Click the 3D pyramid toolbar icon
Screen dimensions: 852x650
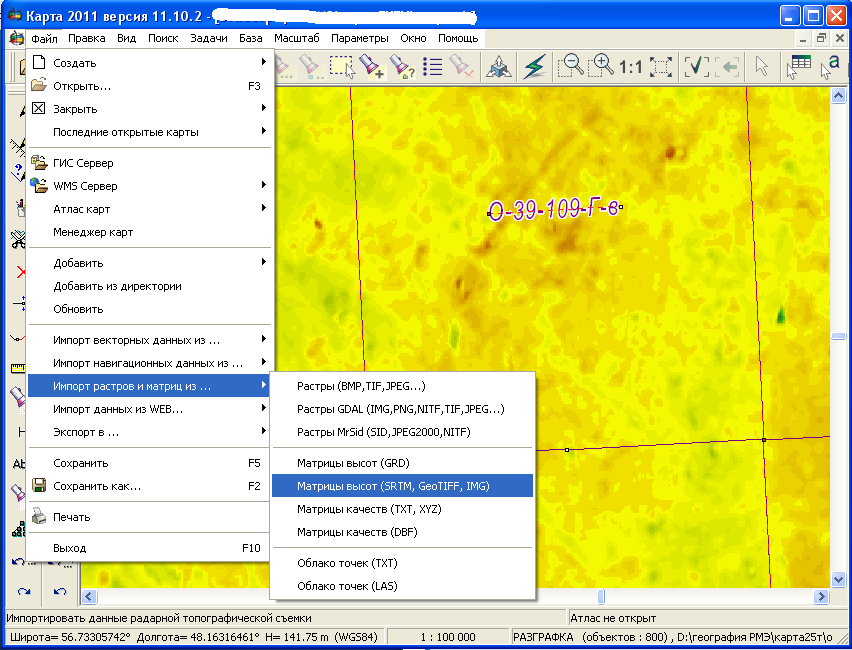(x=498, y=67)
